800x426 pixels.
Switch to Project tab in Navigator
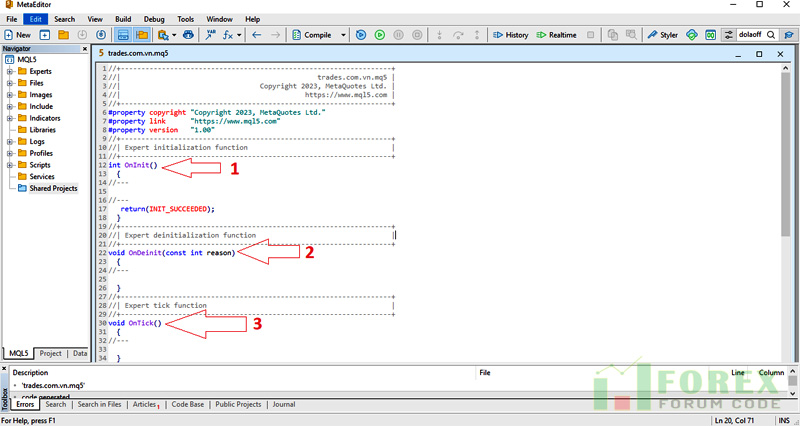point(50,353)
